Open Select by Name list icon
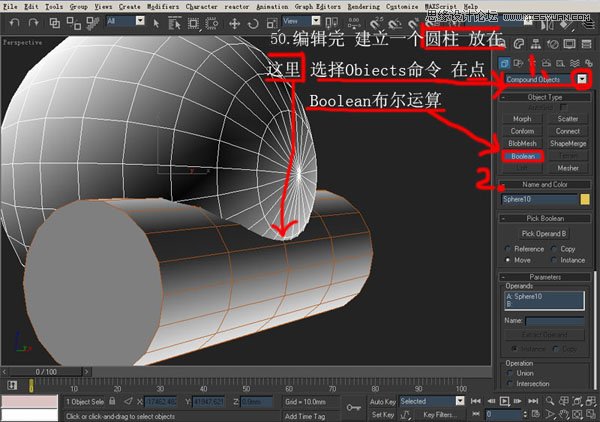Viewport: 600px width, 422px height. (174, 23)
